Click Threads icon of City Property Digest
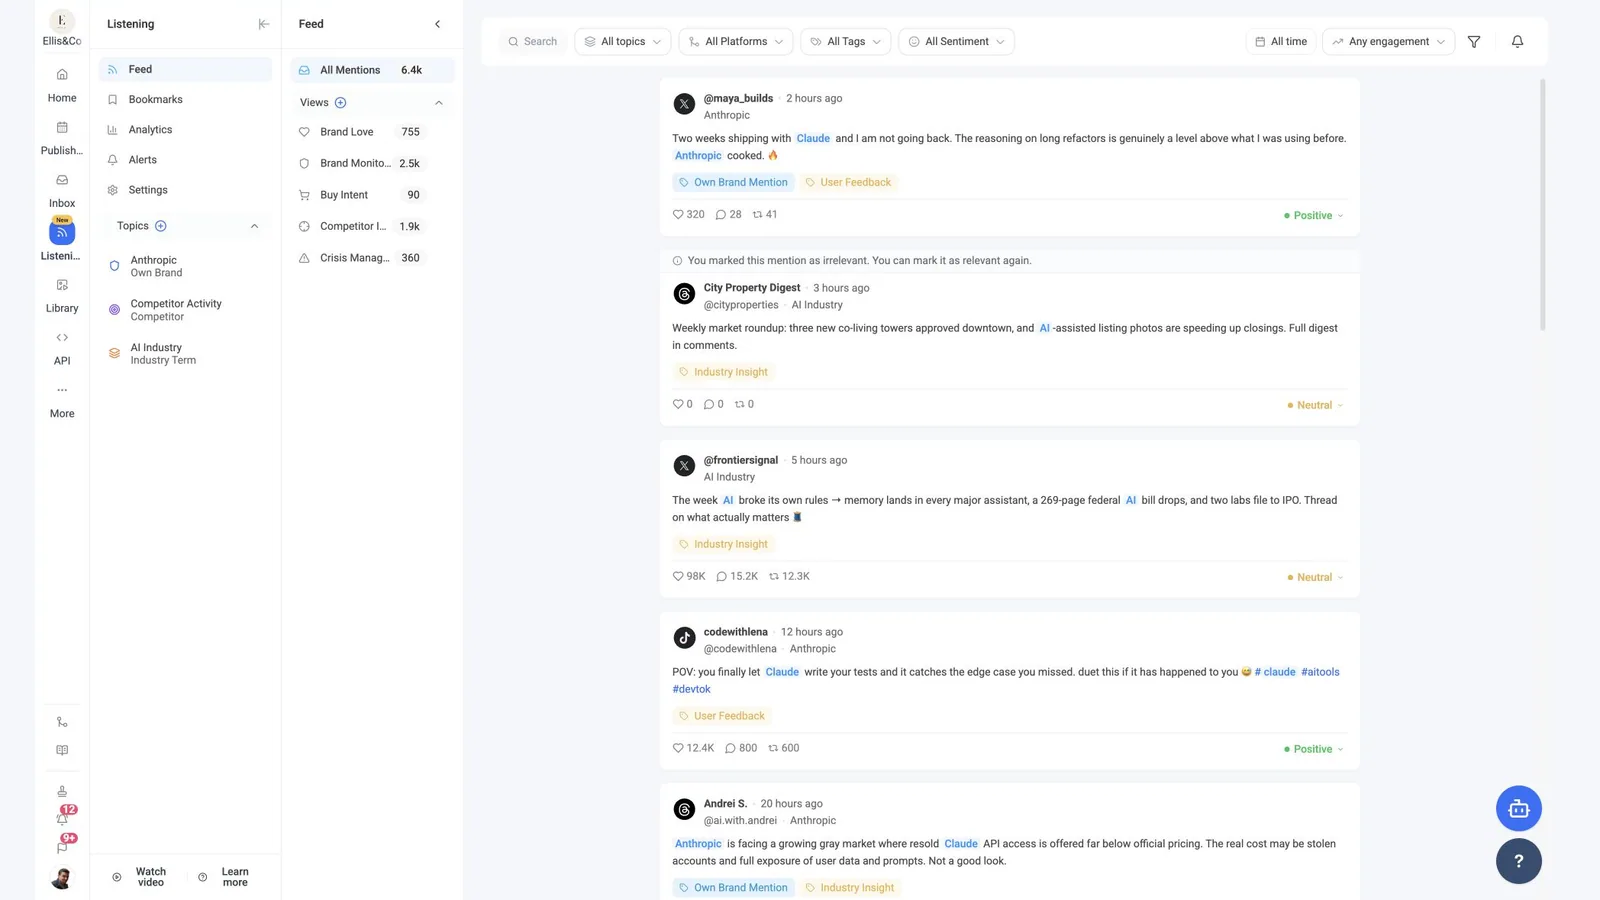 click(684, 294)
